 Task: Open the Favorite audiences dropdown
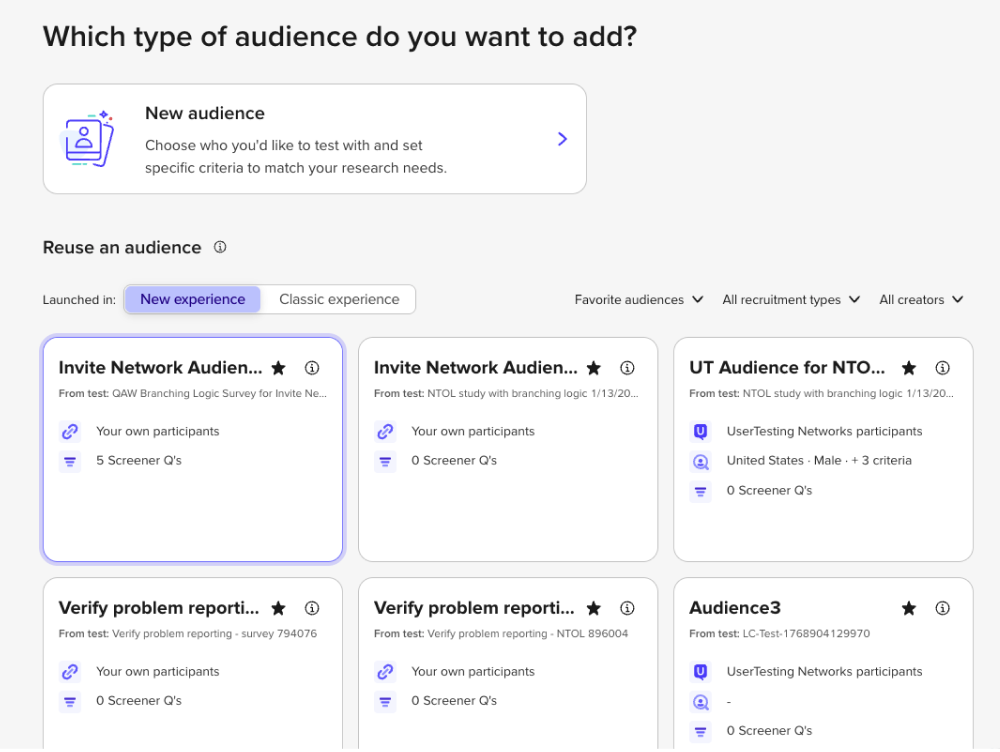point(638,299)
